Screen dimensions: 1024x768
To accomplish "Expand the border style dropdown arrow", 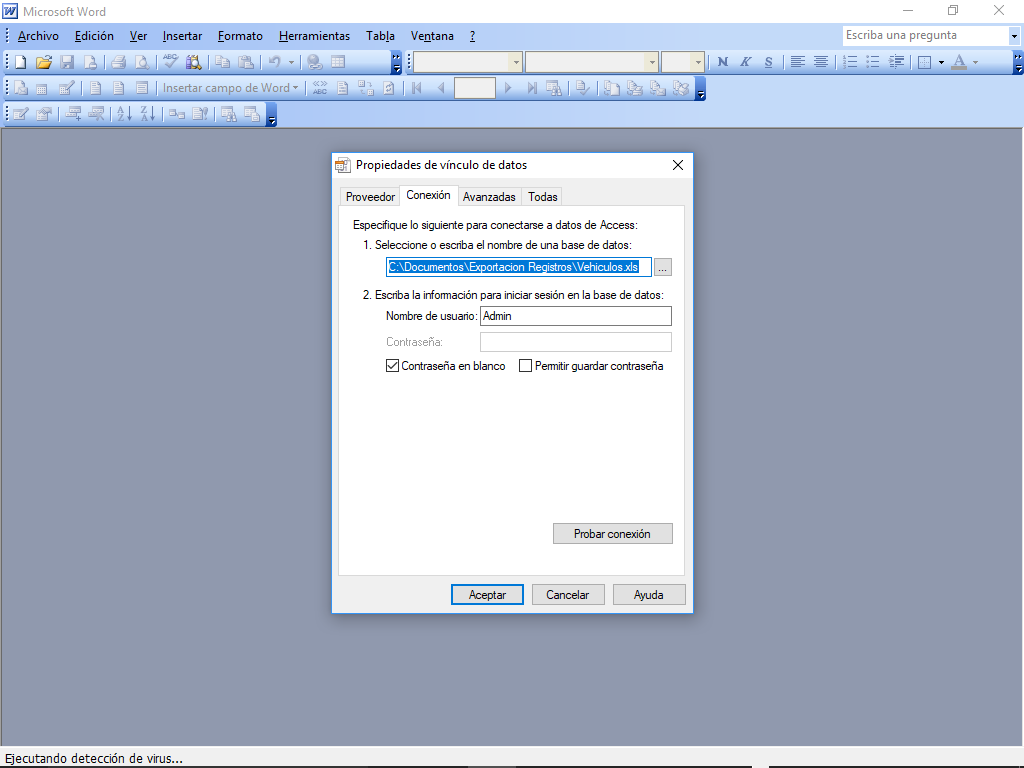I will pyautogui.click(x=941, y=62).
